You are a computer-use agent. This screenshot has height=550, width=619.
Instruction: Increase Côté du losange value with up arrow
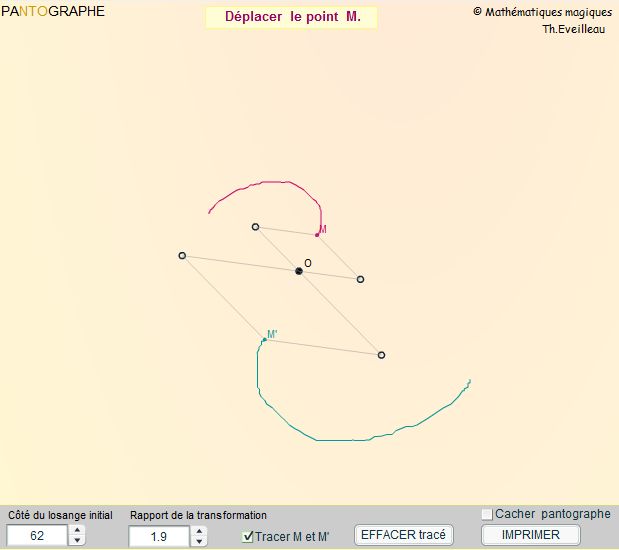tap(77, 530)
